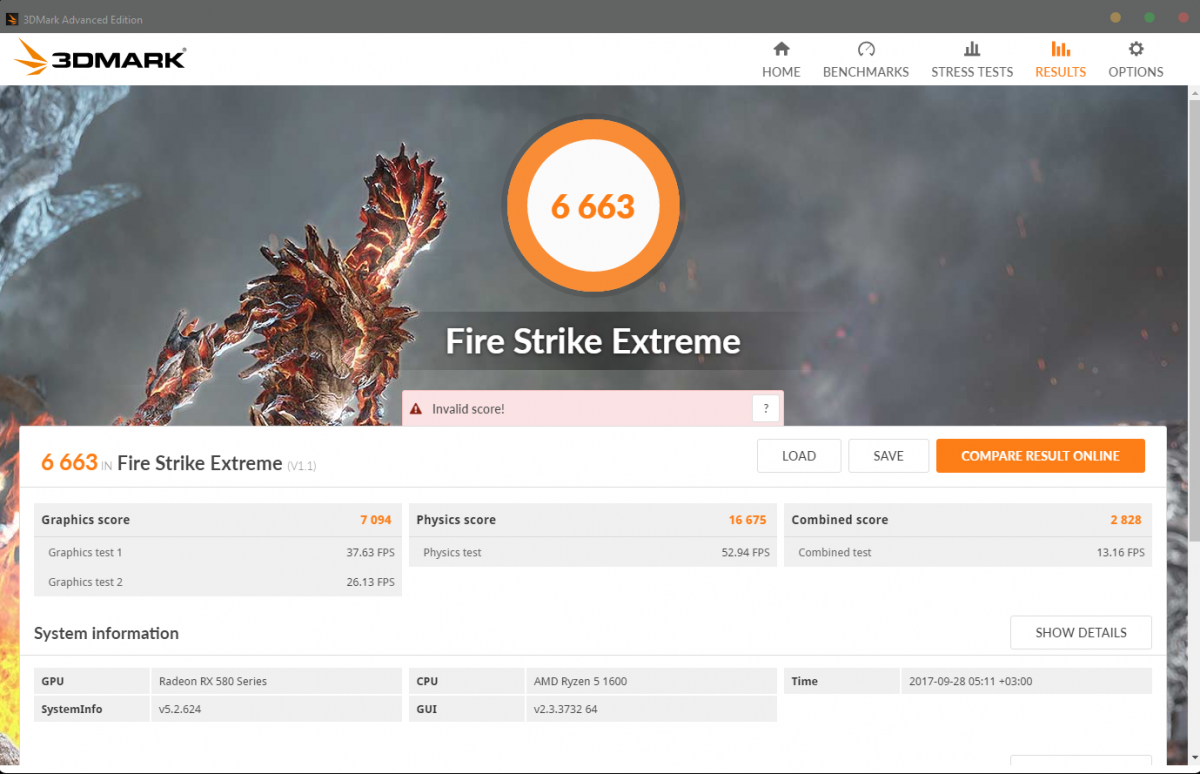Click the Fire Strike Extreme title

coord(593,342)
